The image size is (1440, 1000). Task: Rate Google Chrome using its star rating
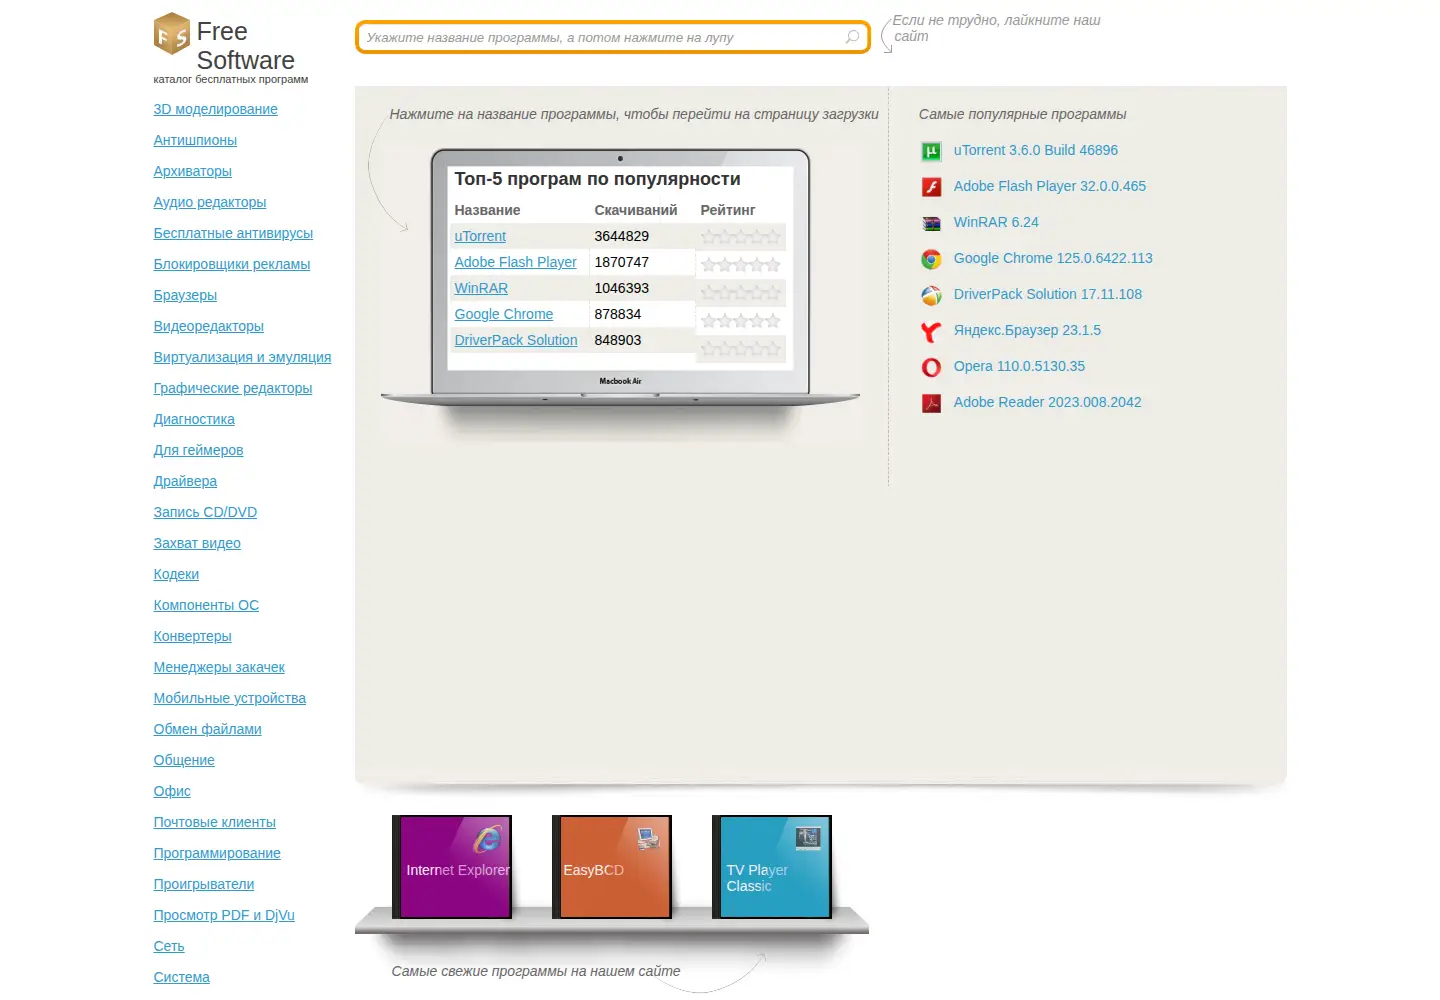740,321
